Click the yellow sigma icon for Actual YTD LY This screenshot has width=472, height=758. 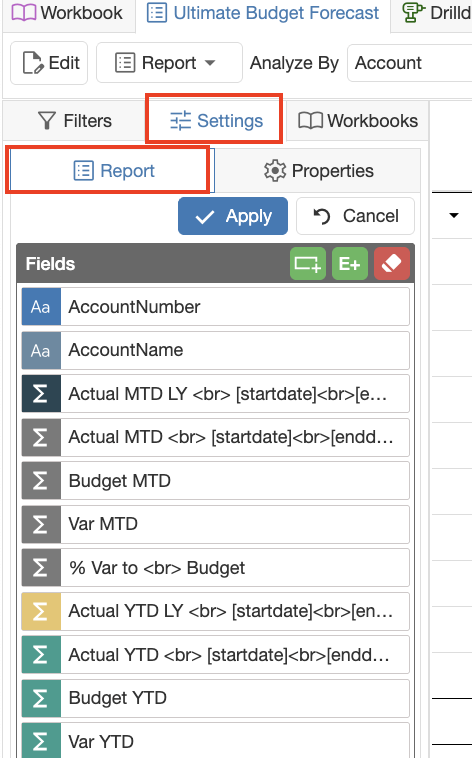[x=41, y=611]
